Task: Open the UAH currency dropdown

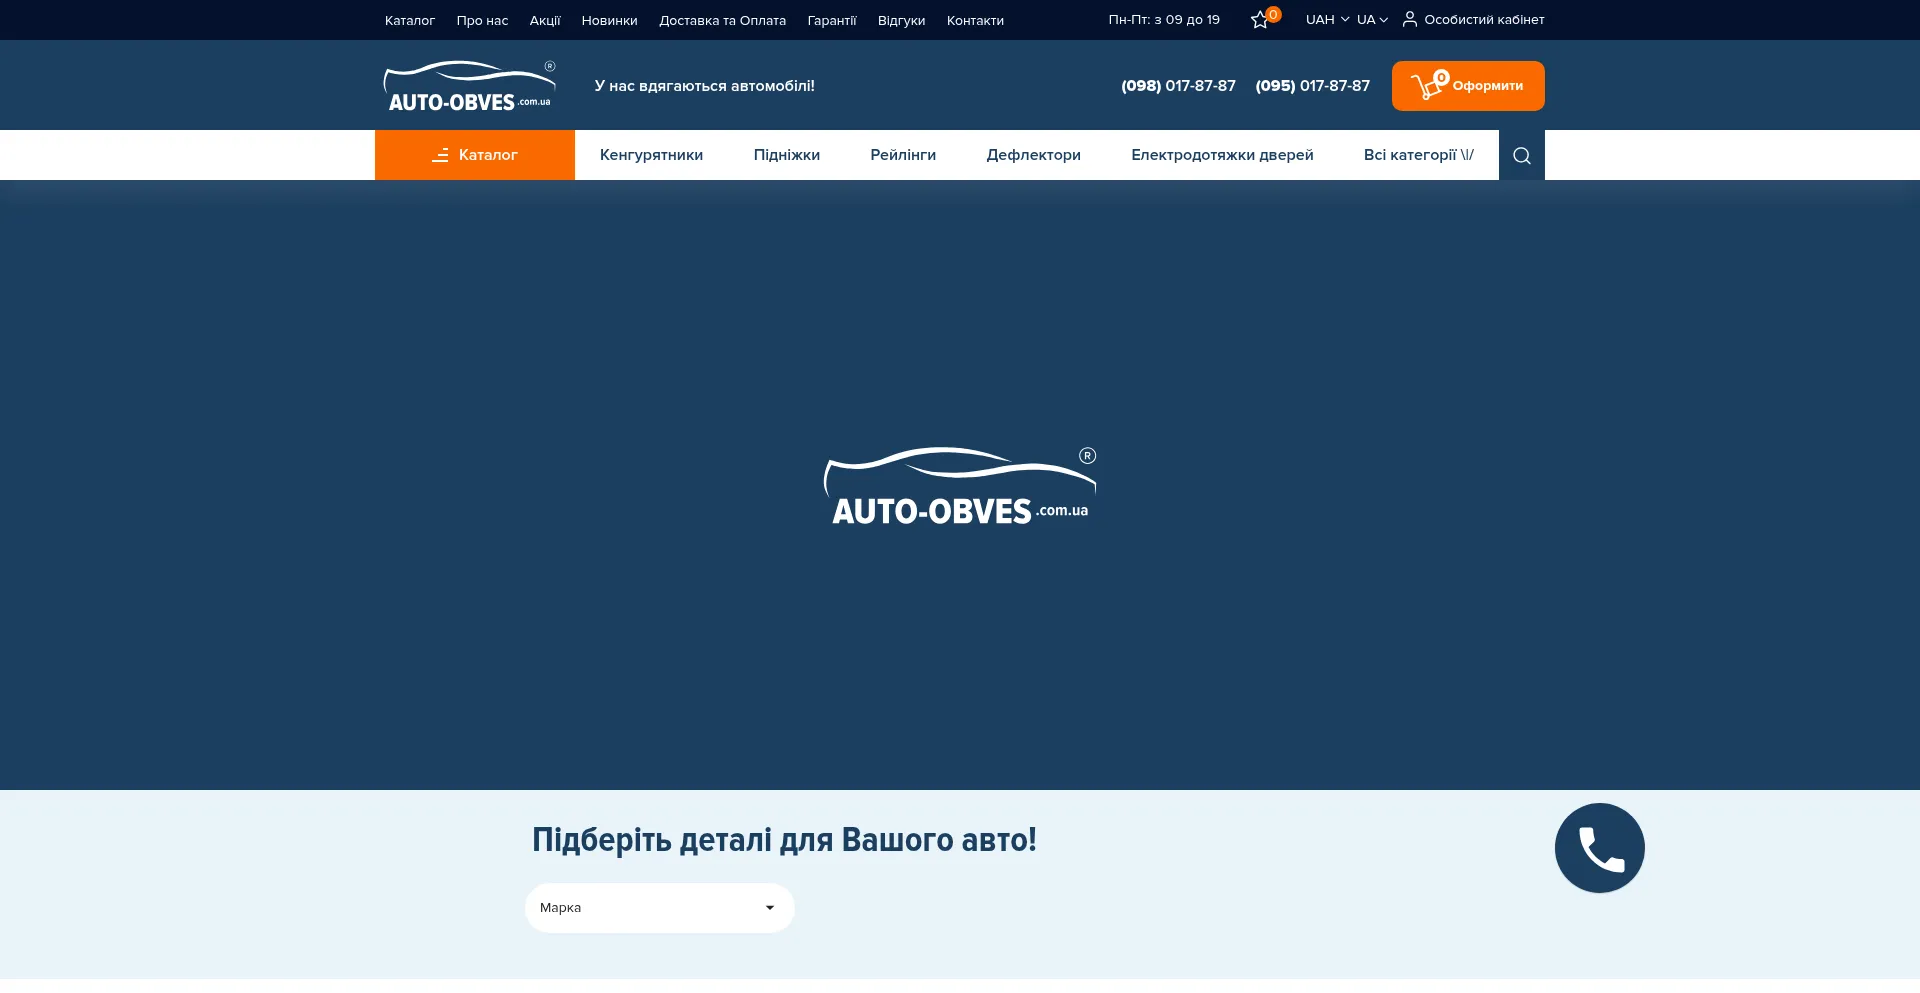Action: (x=1327, y=20)
